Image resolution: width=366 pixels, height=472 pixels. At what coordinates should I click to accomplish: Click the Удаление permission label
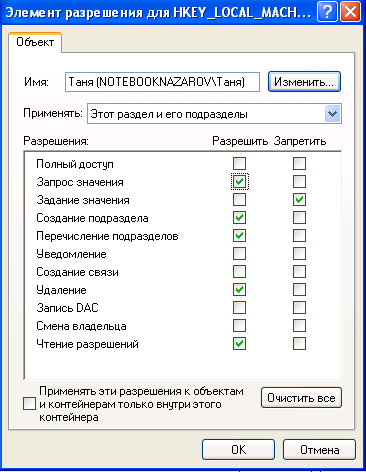61,290
